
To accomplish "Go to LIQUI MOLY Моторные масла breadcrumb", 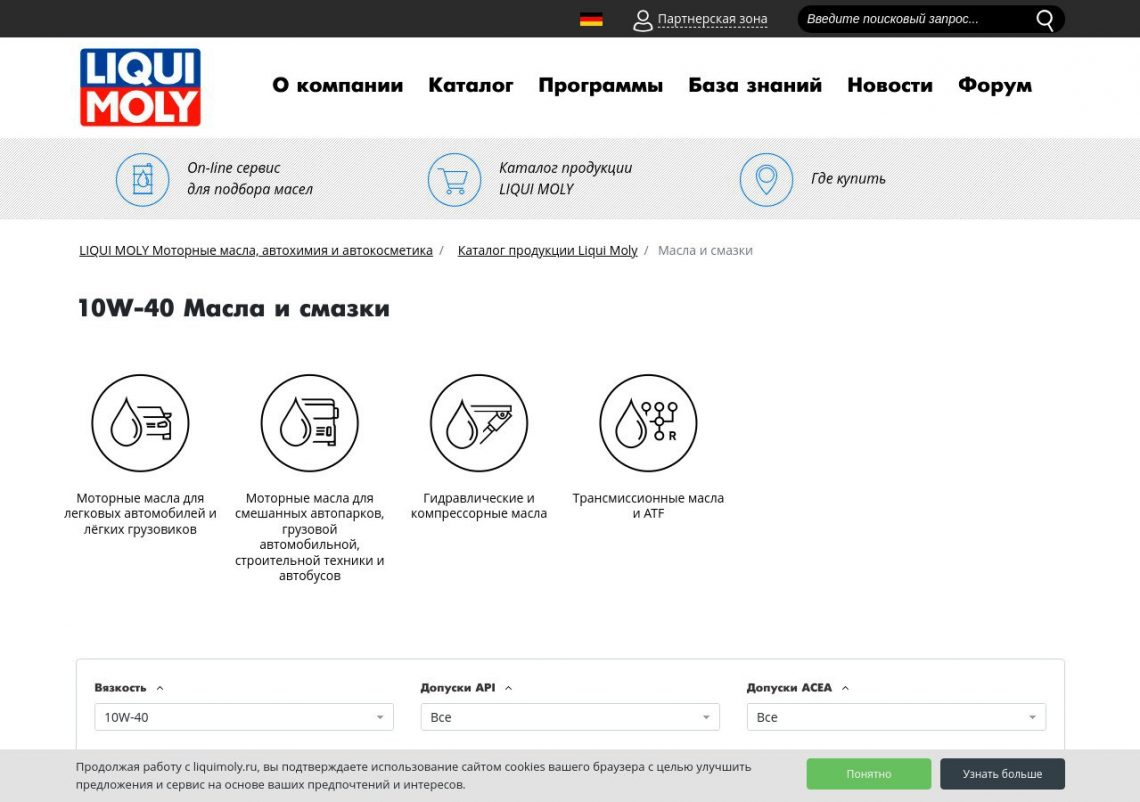I will click(256, 250).
